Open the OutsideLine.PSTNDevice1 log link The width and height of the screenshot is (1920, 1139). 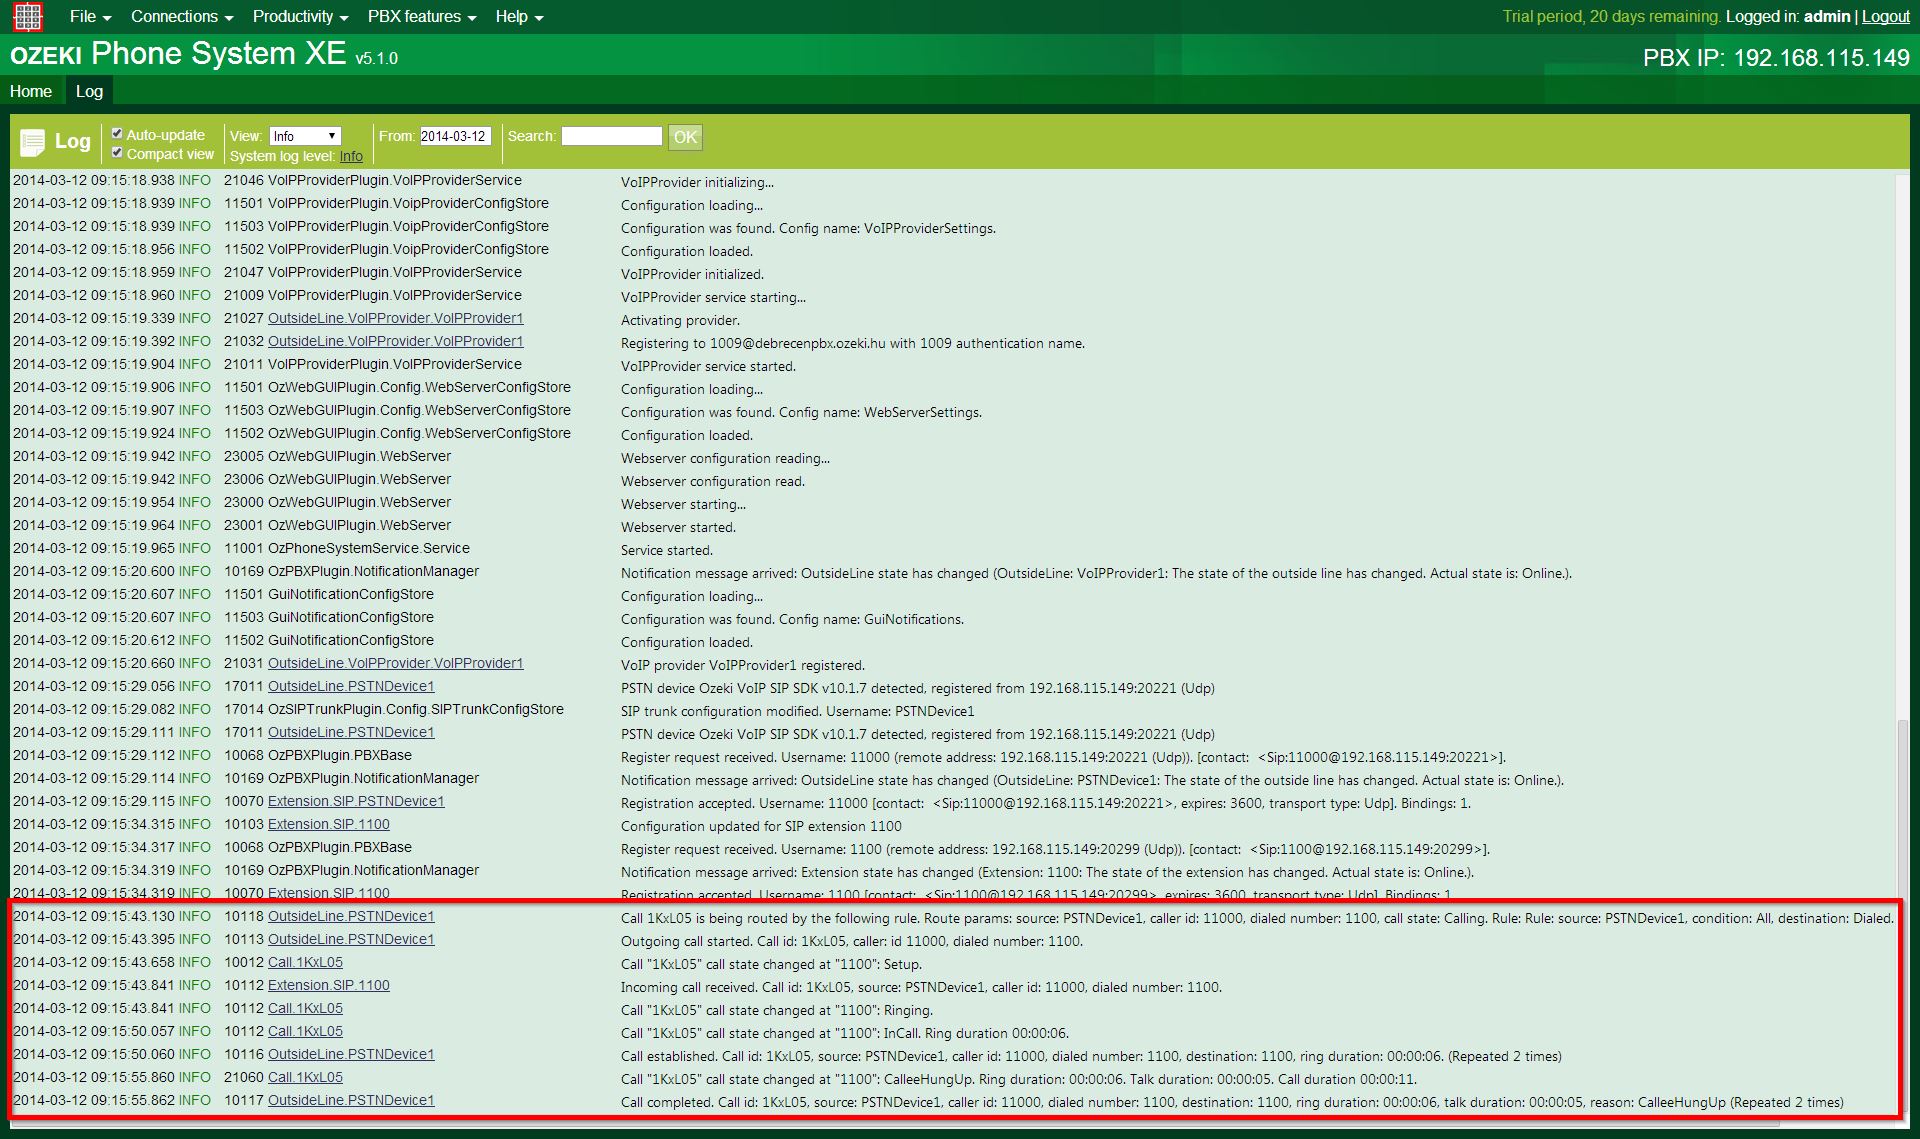[x=352, y=915]
